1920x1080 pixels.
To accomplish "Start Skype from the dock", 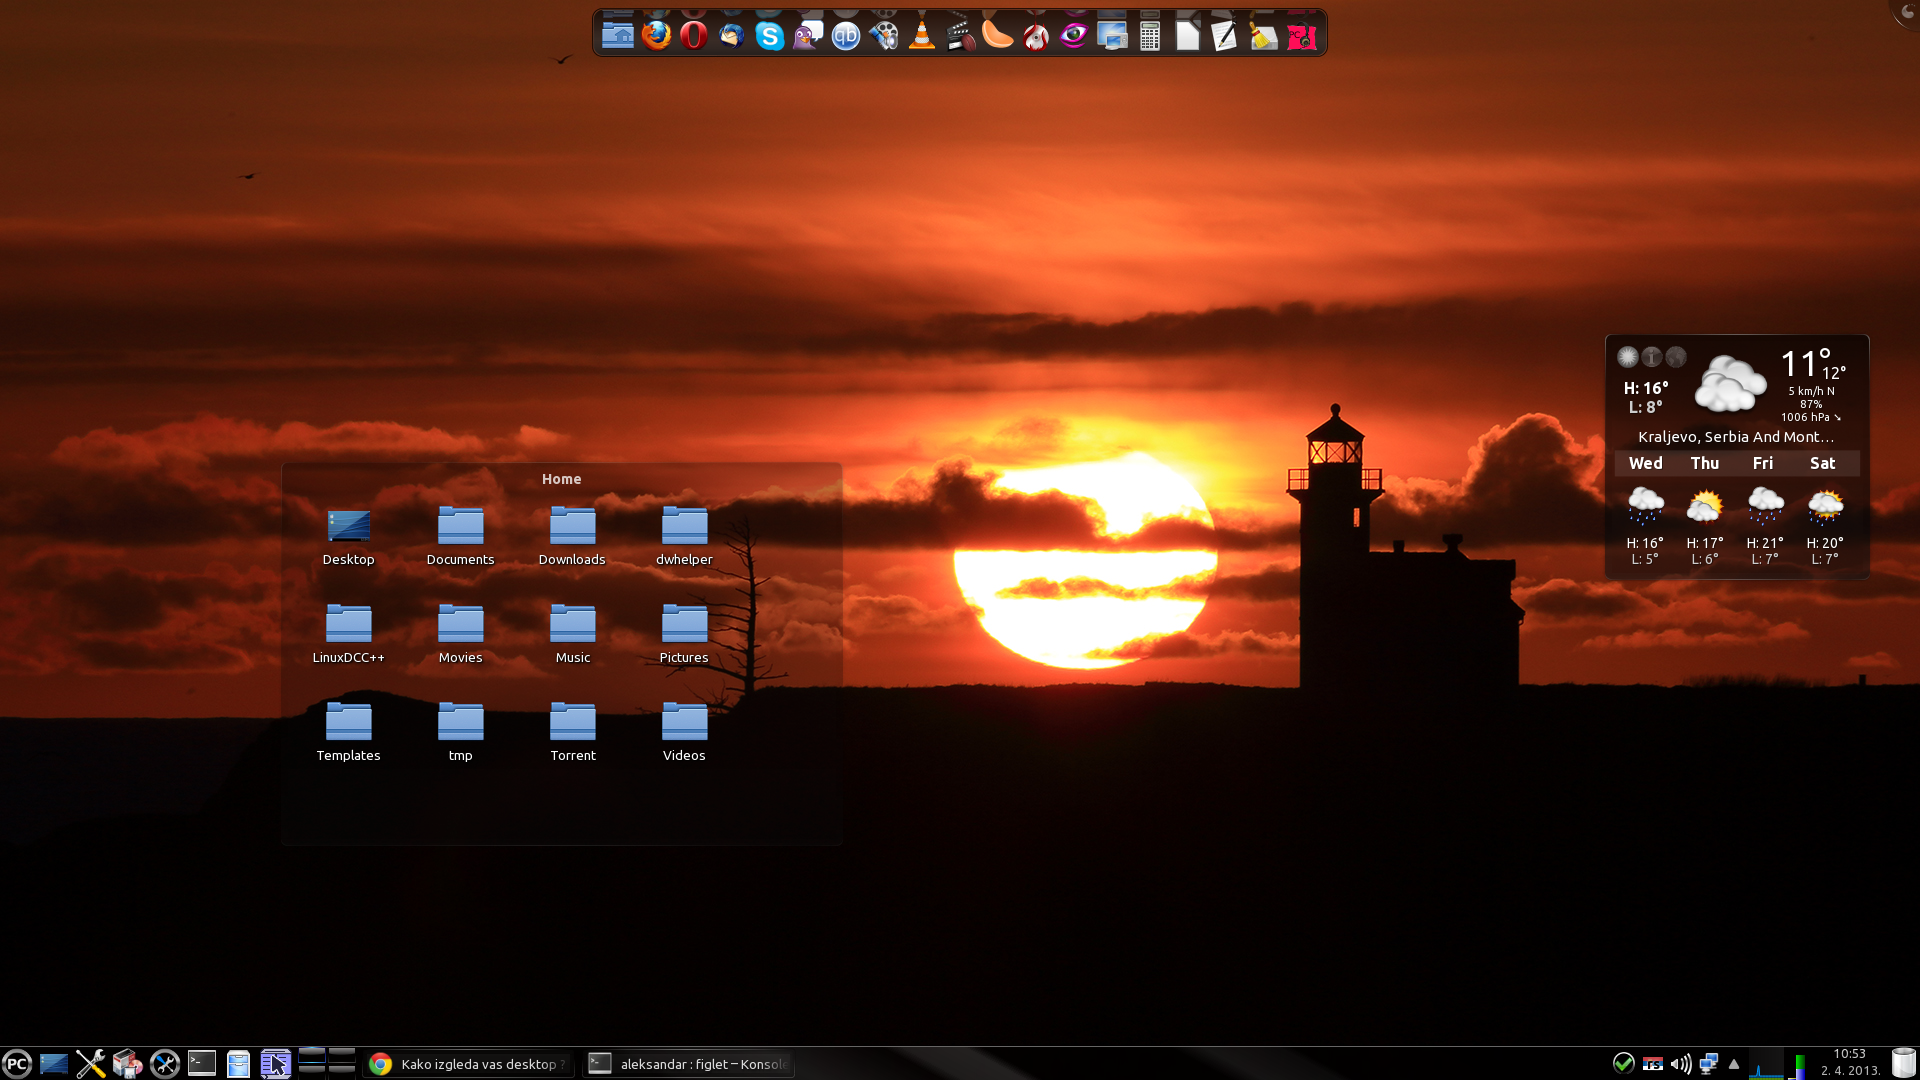I will pyautogui.click(x=769, y=37).
